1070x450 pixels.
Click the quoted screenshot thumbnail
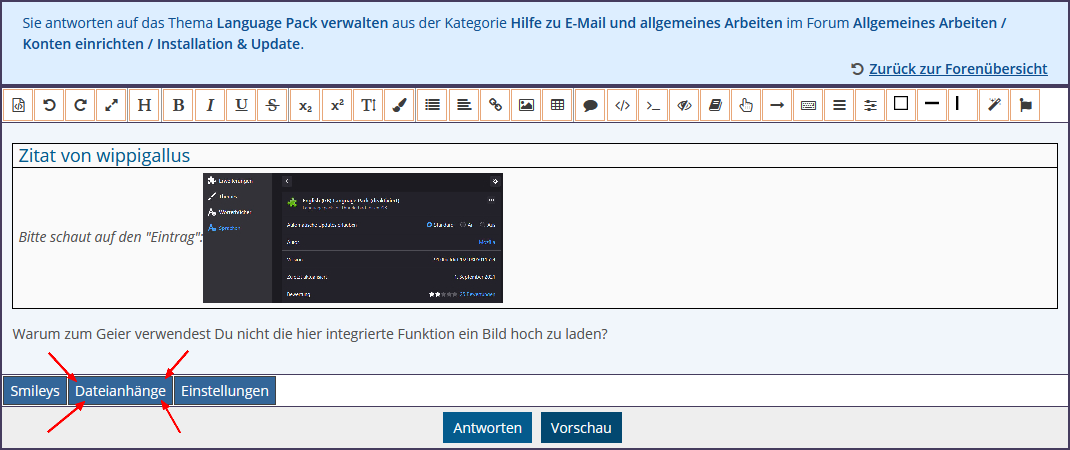coord(353,238)
